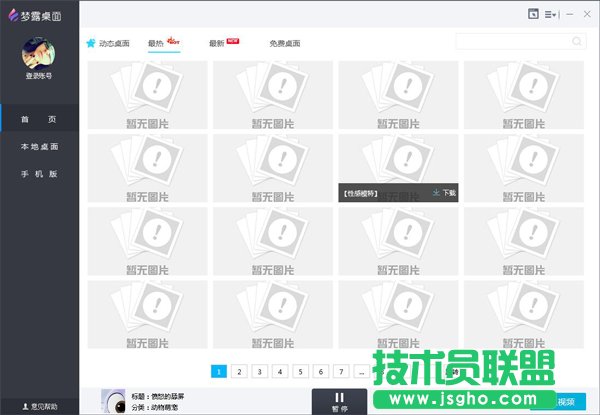600x415 pixels.
Task: Open the 免费桌面 tab
Action: [284, 44]
